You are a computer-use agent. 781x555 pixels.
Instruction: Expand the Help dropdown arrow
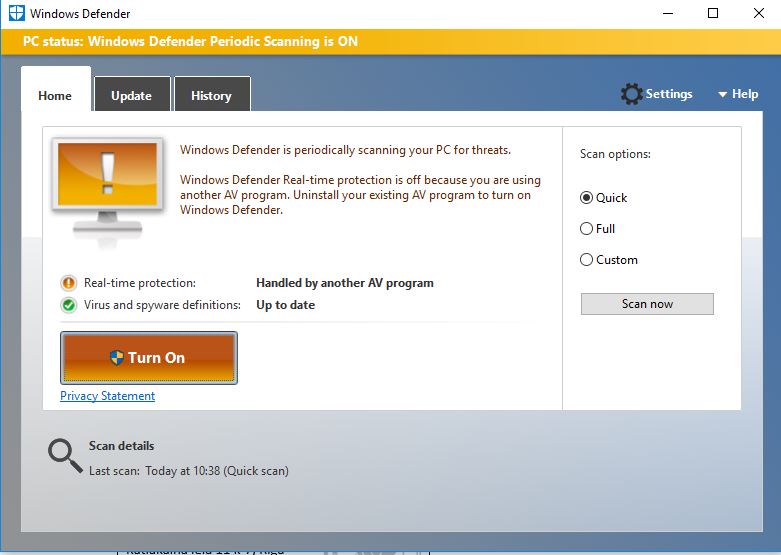coord(722,94)
